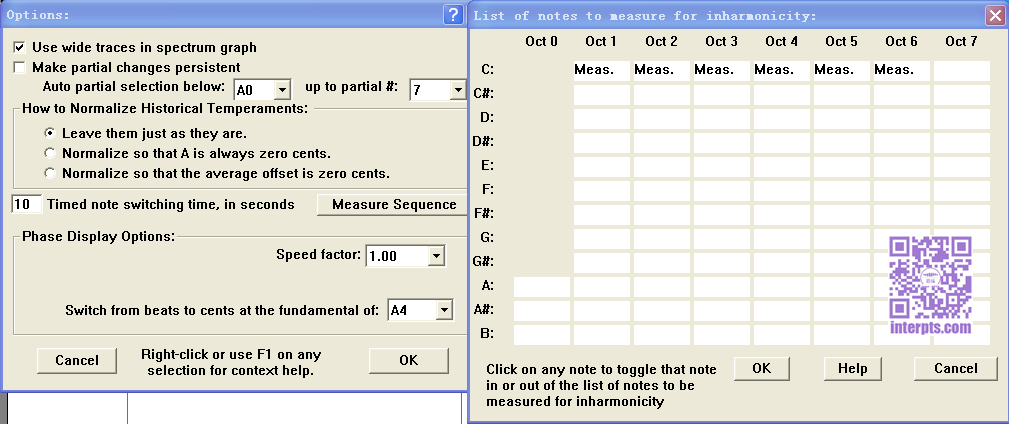Click the question mark help icon in Options

[x=452, y=15]
